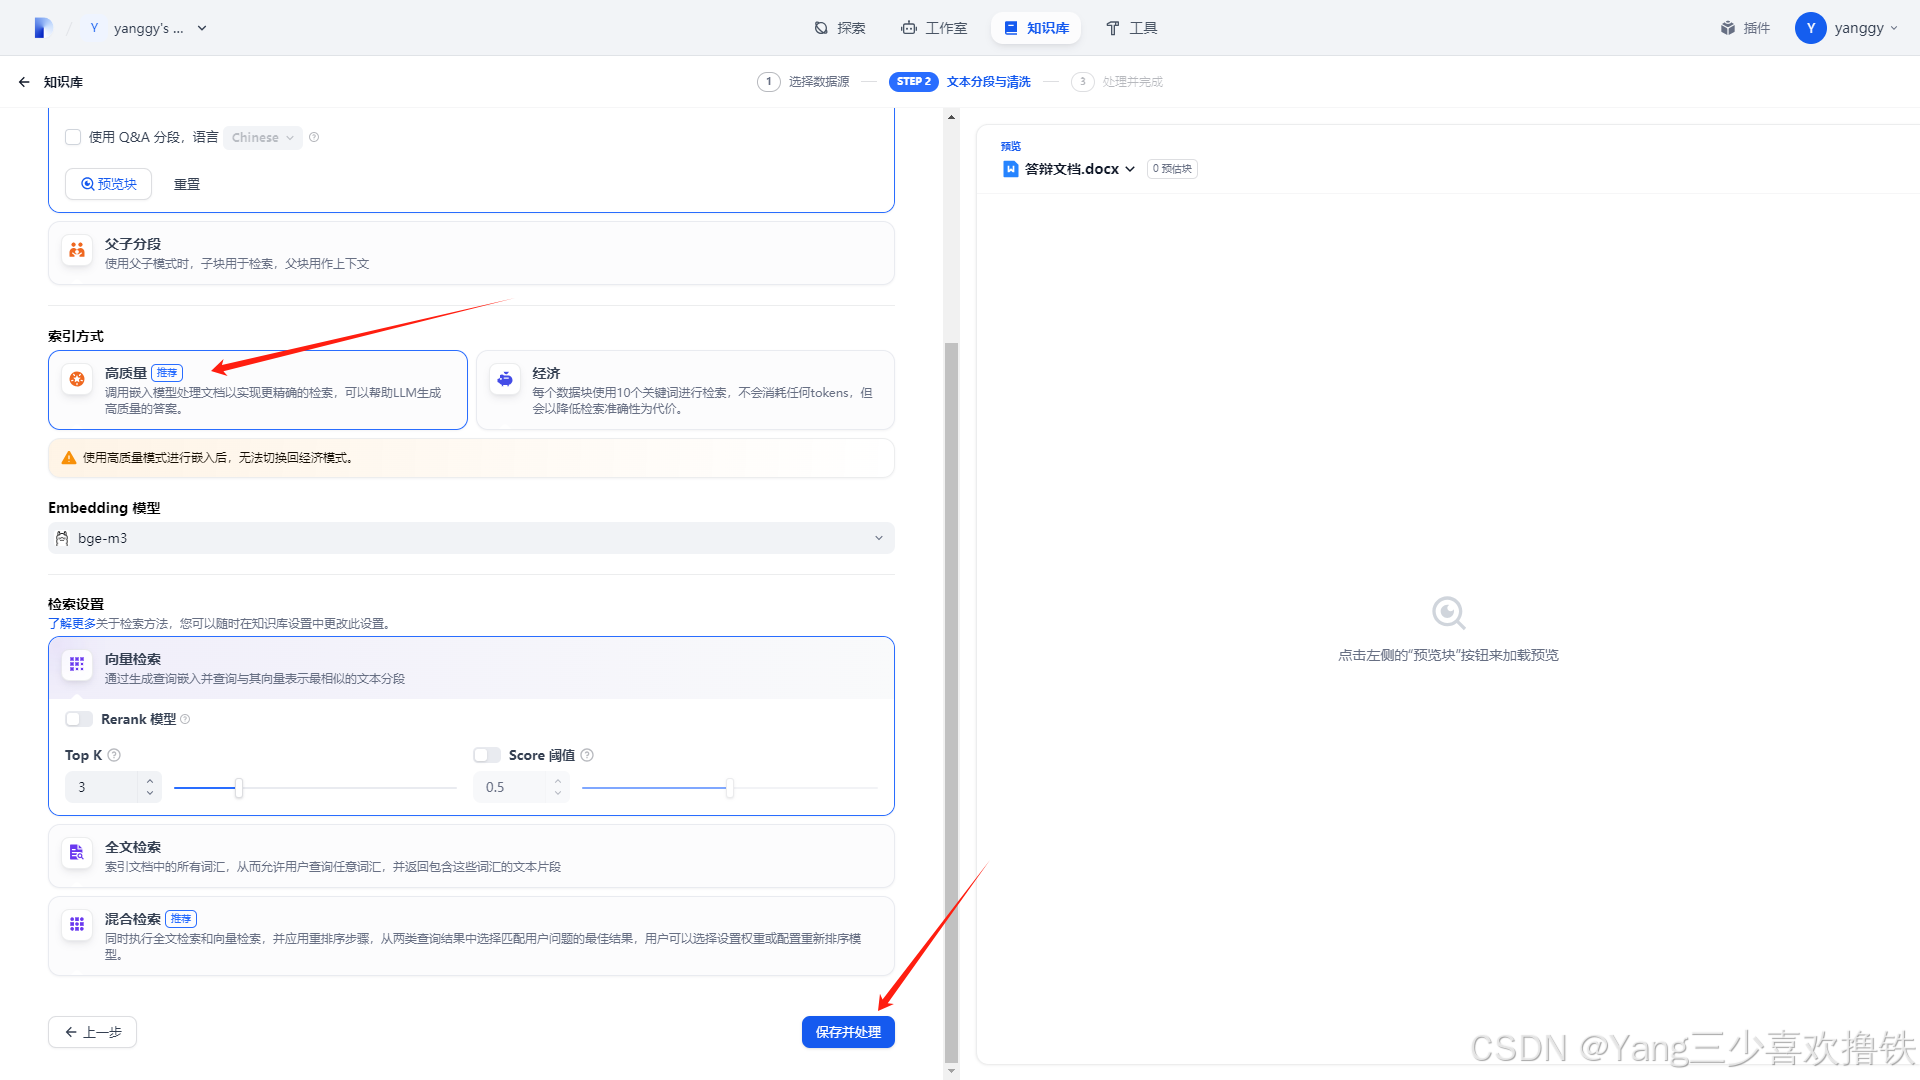Turn on the Score 阈值 switch

[x=487, y=755]
